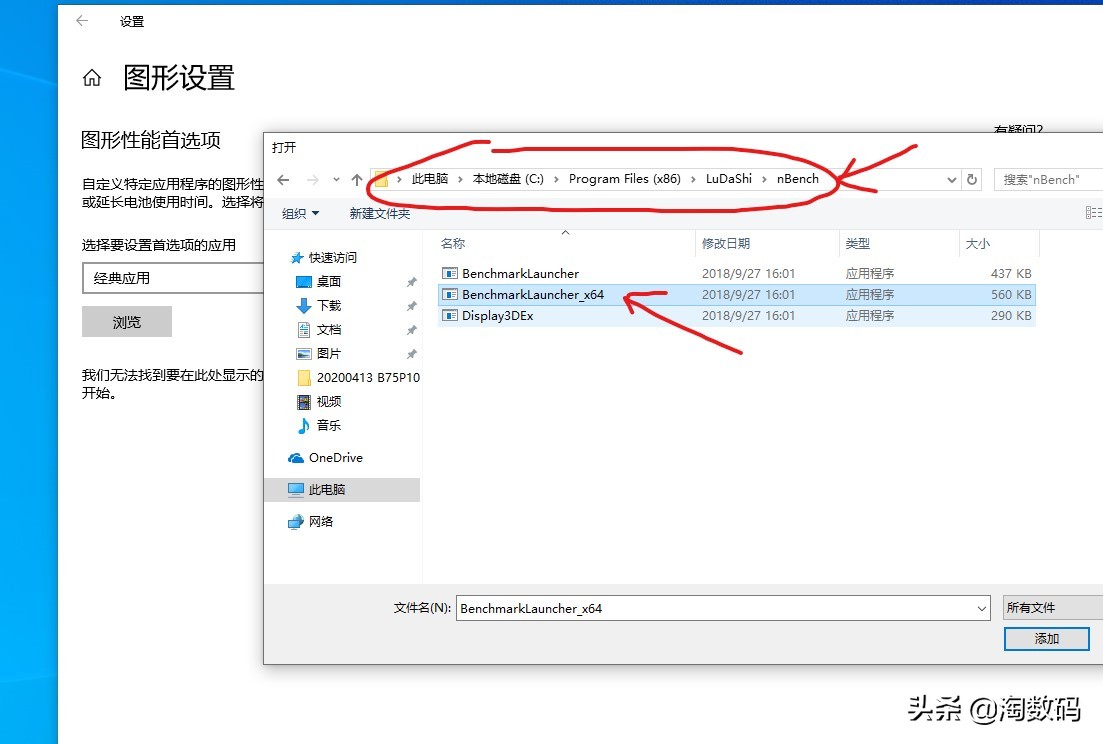Image resolution: width=1103 pixels, height=744 pixels.
Task: Click the 浏览 button in graphics settings
Action: pos(125,321)
